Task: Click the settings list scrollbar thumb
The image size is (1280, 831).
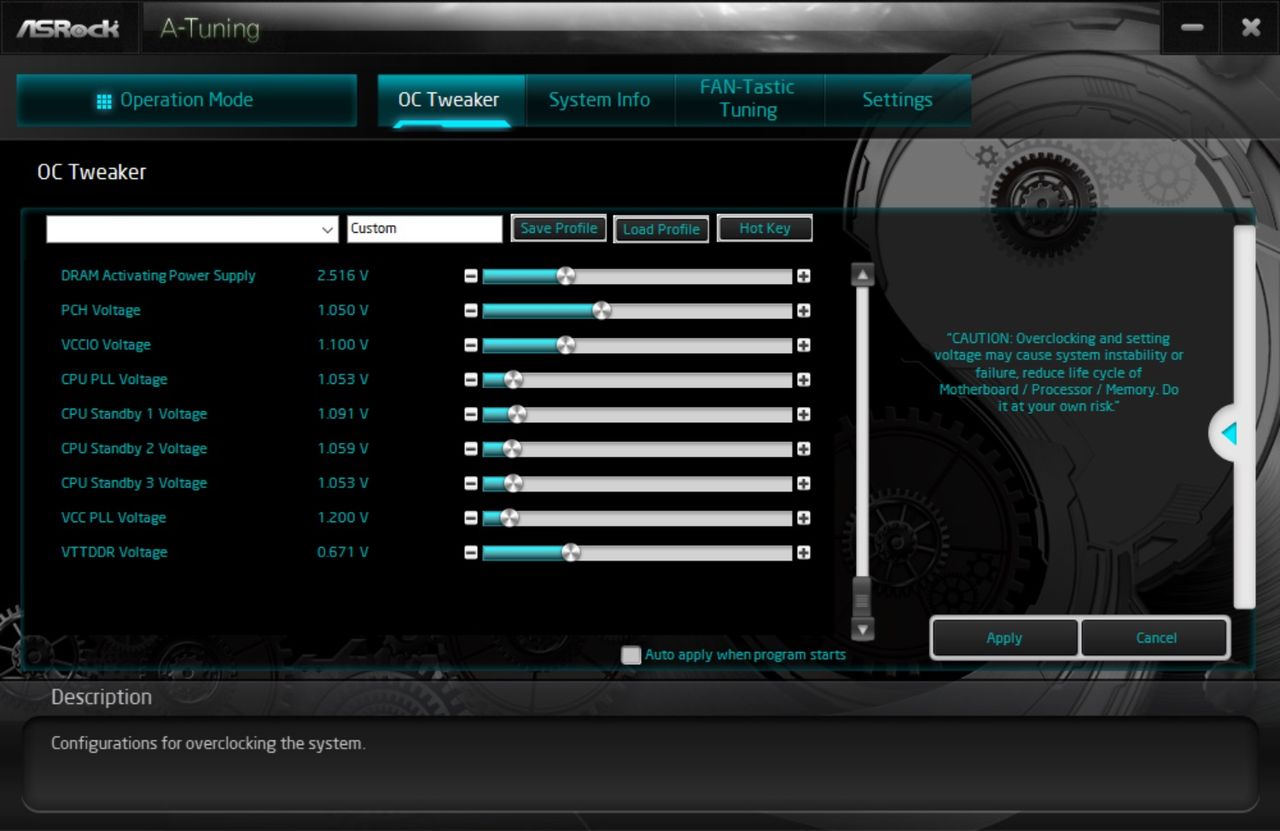Action: pos(862,595)
